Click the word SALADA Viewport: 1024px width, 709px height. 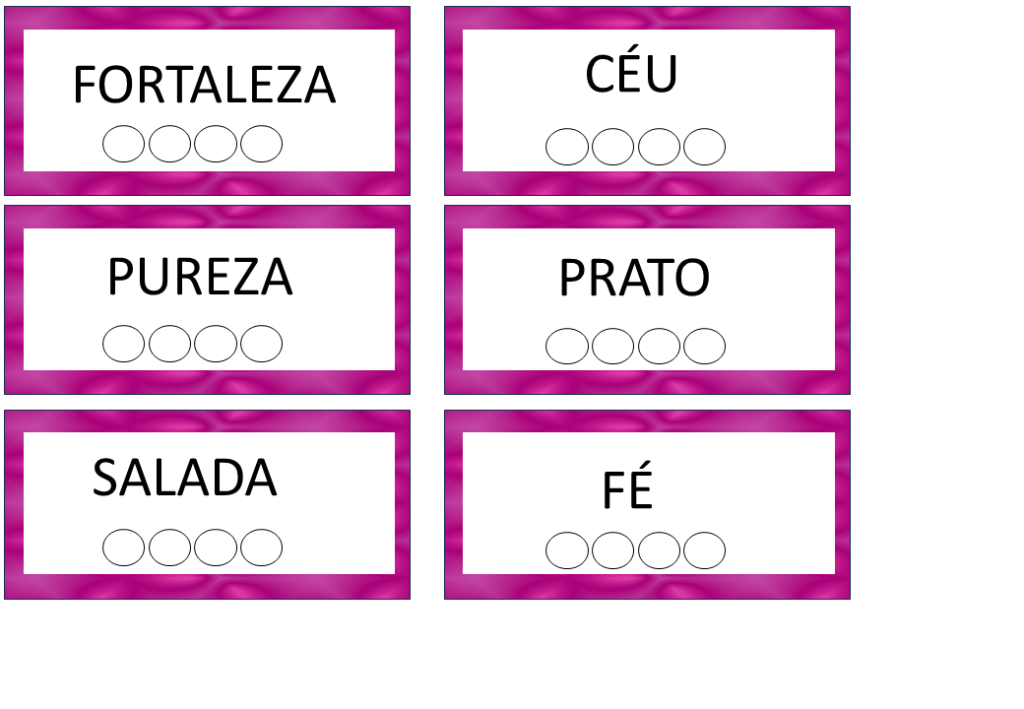pyautogui.click(x=185, y=478)
